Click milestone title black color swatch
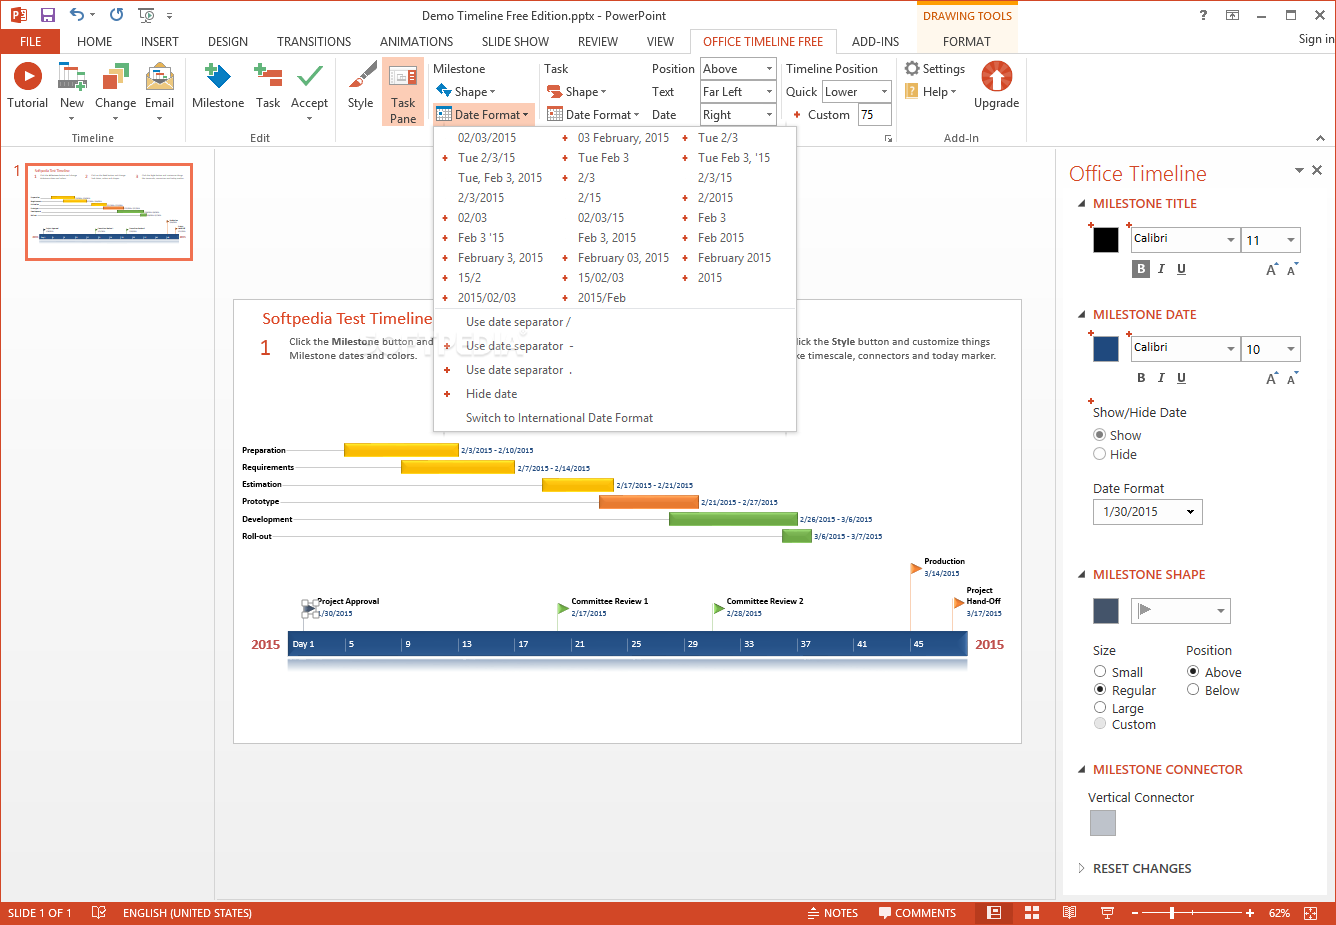 (1105, 240)
